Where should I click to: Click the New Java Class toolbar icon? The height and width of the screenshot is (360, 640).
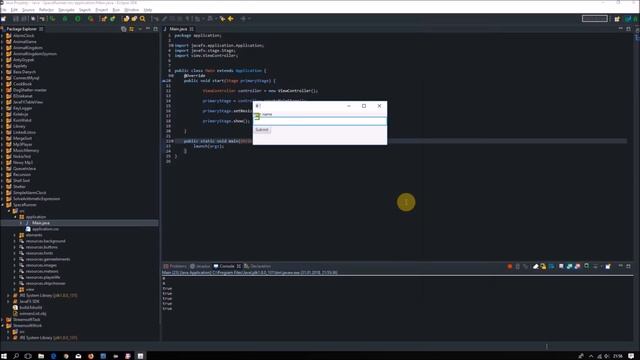pyautogui.click(x=113, y=19)
